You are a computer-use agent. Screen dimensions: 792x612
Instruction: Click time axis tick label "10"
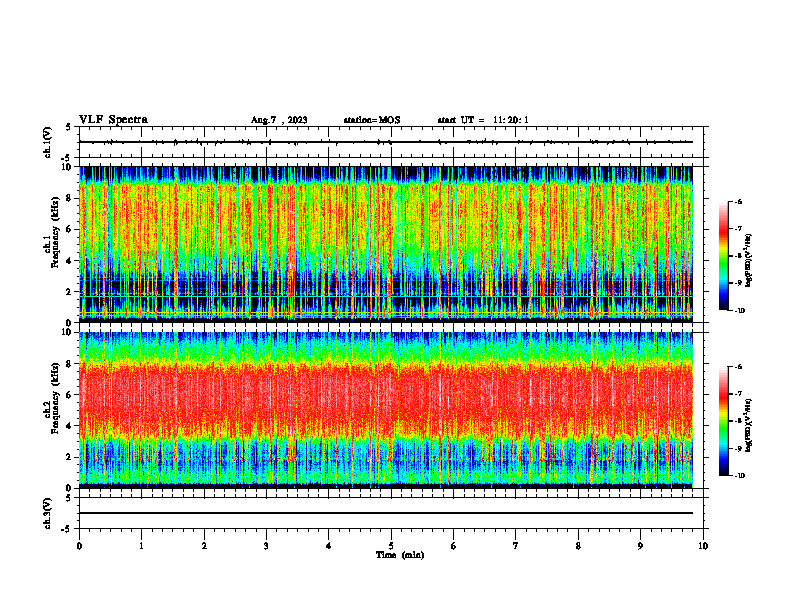(703, 546)
